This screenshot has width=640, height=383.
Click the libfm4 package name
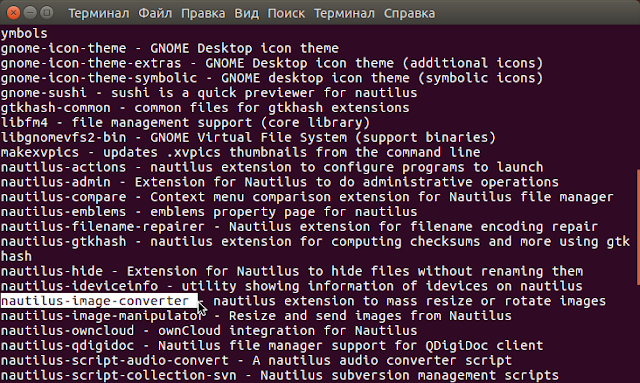24,122
